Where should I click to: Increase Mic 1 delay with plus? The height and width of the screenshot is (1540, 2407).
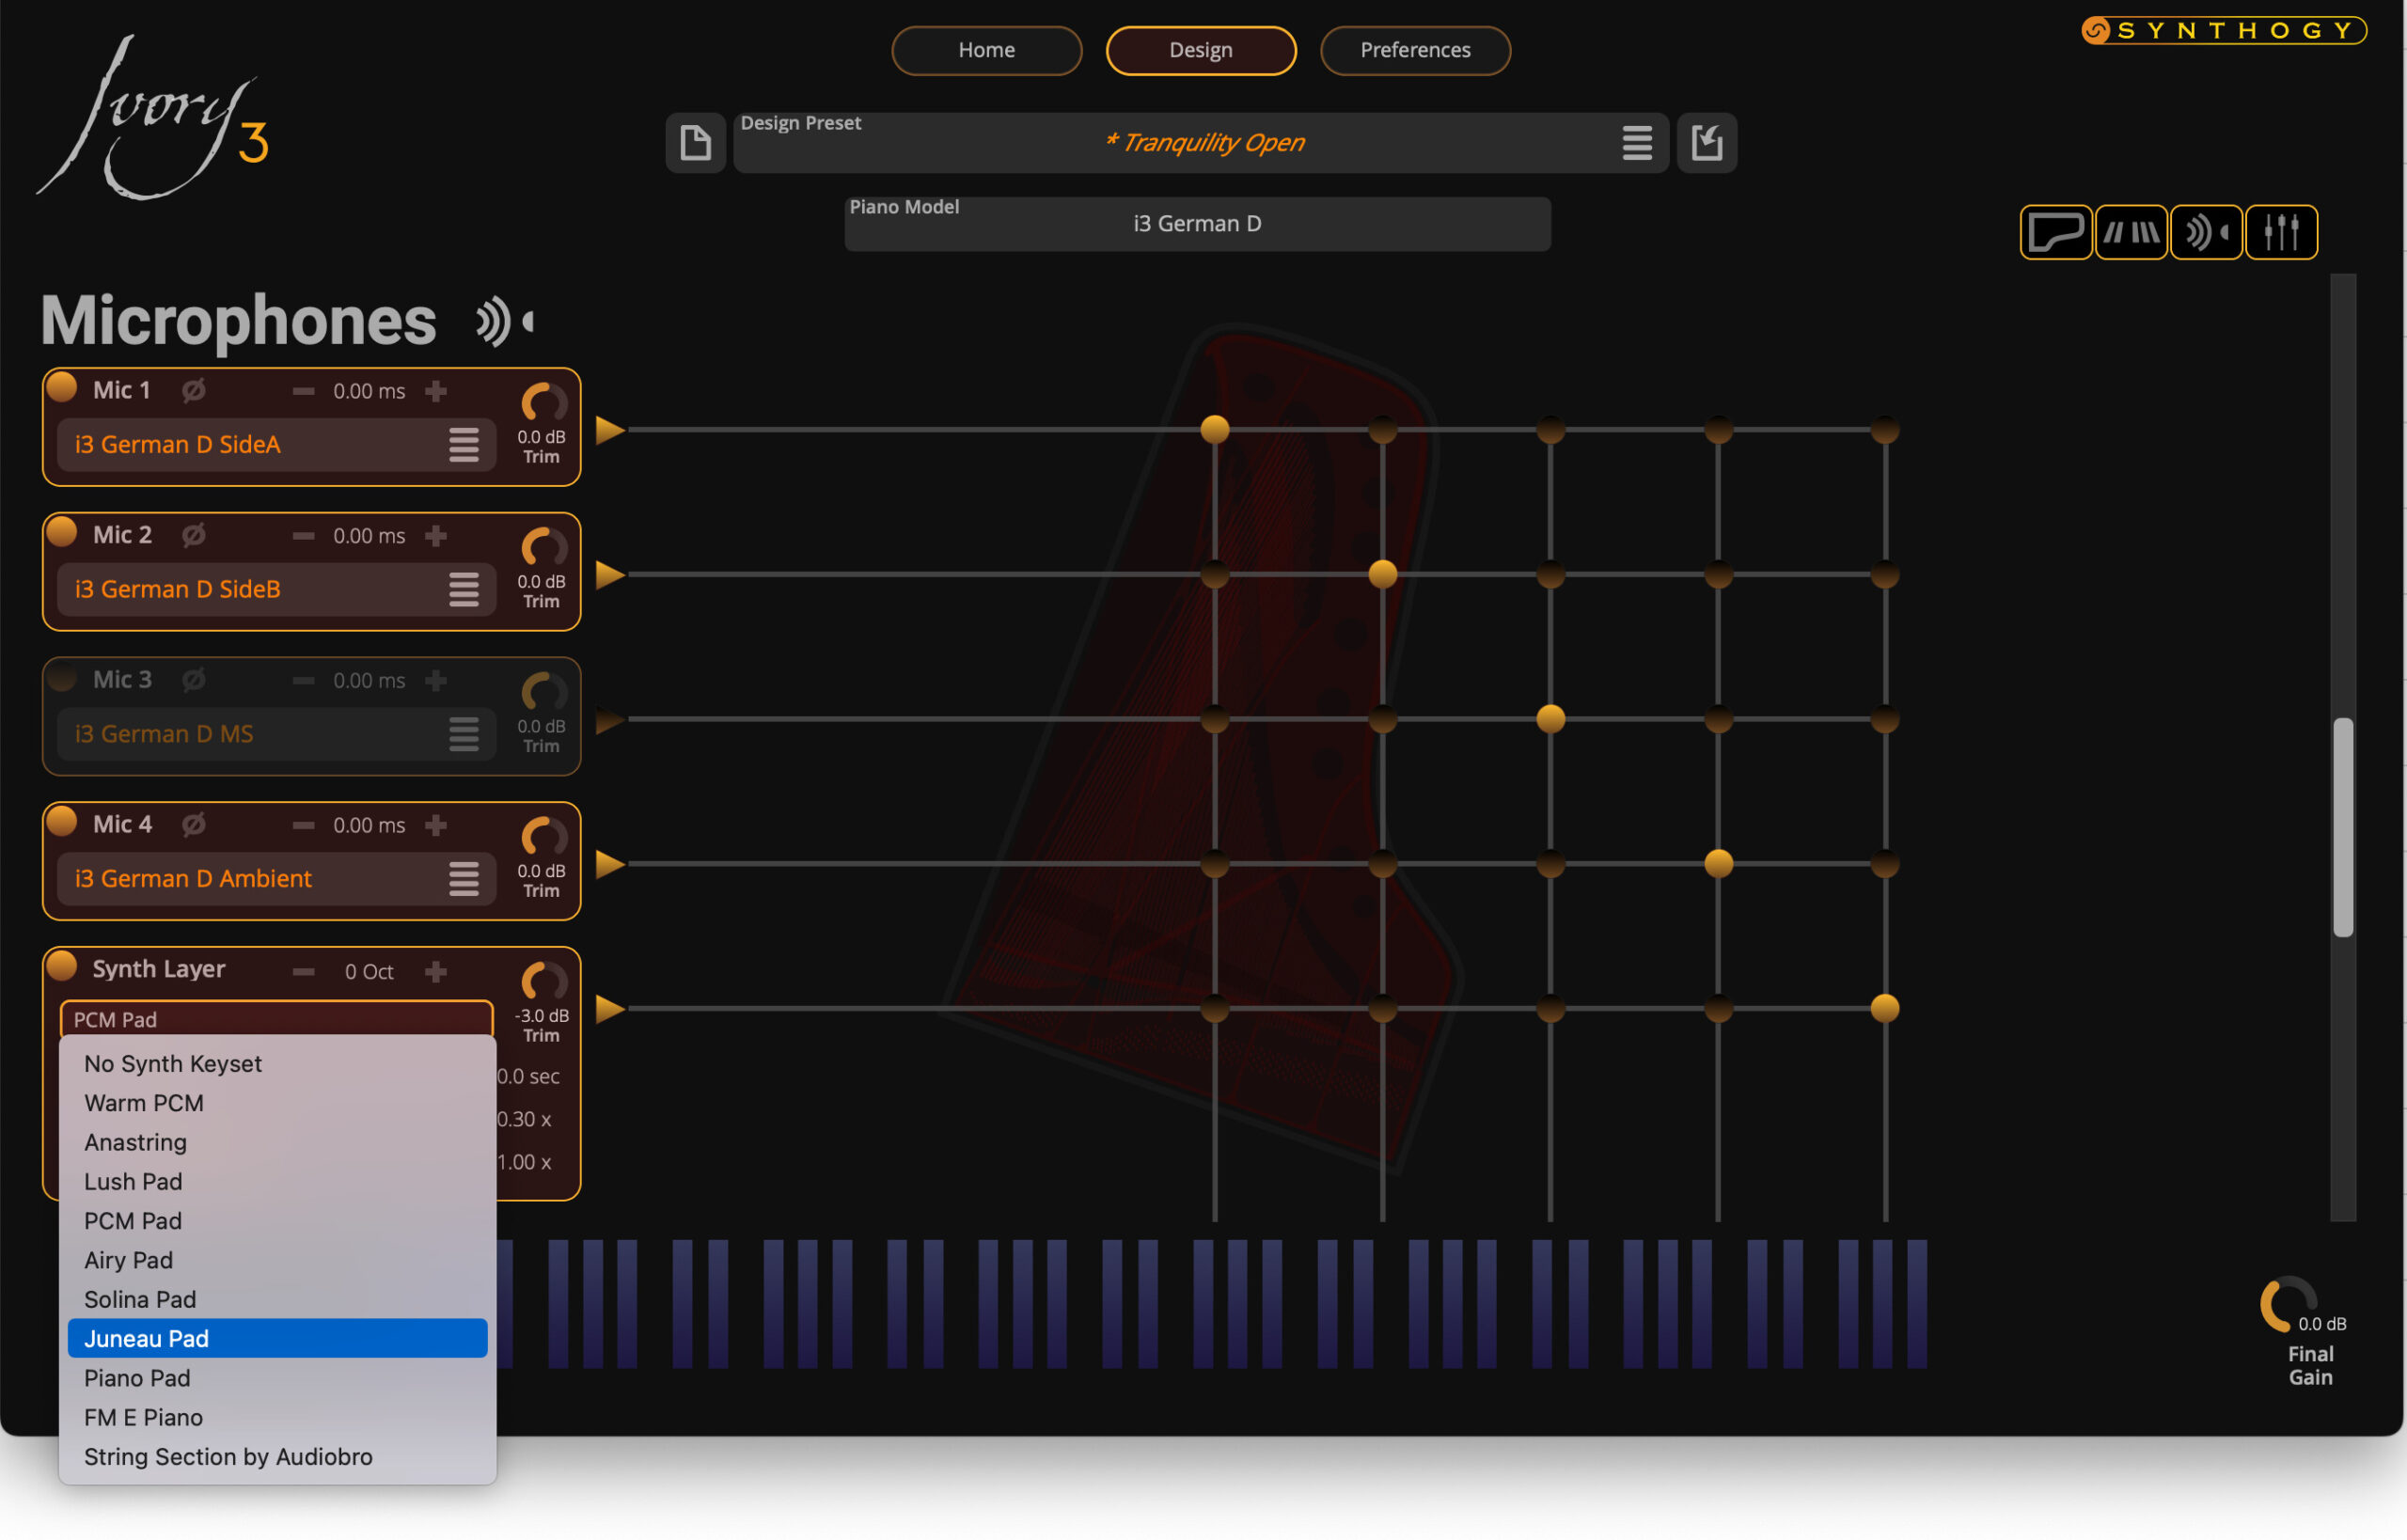coord(436,391)
